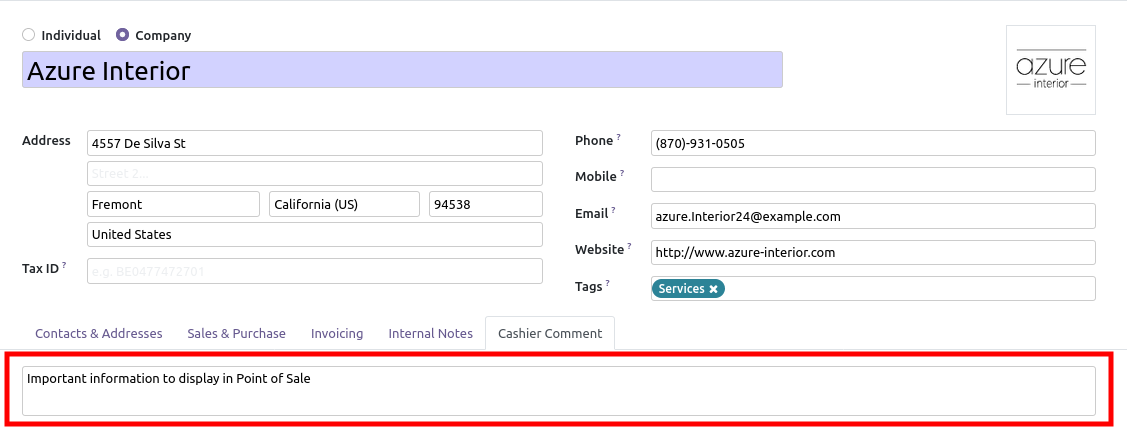Edit the website field http://www.azure-interior.com
The width and height of the screenshot is (1127, 430).
click(873, 252)
